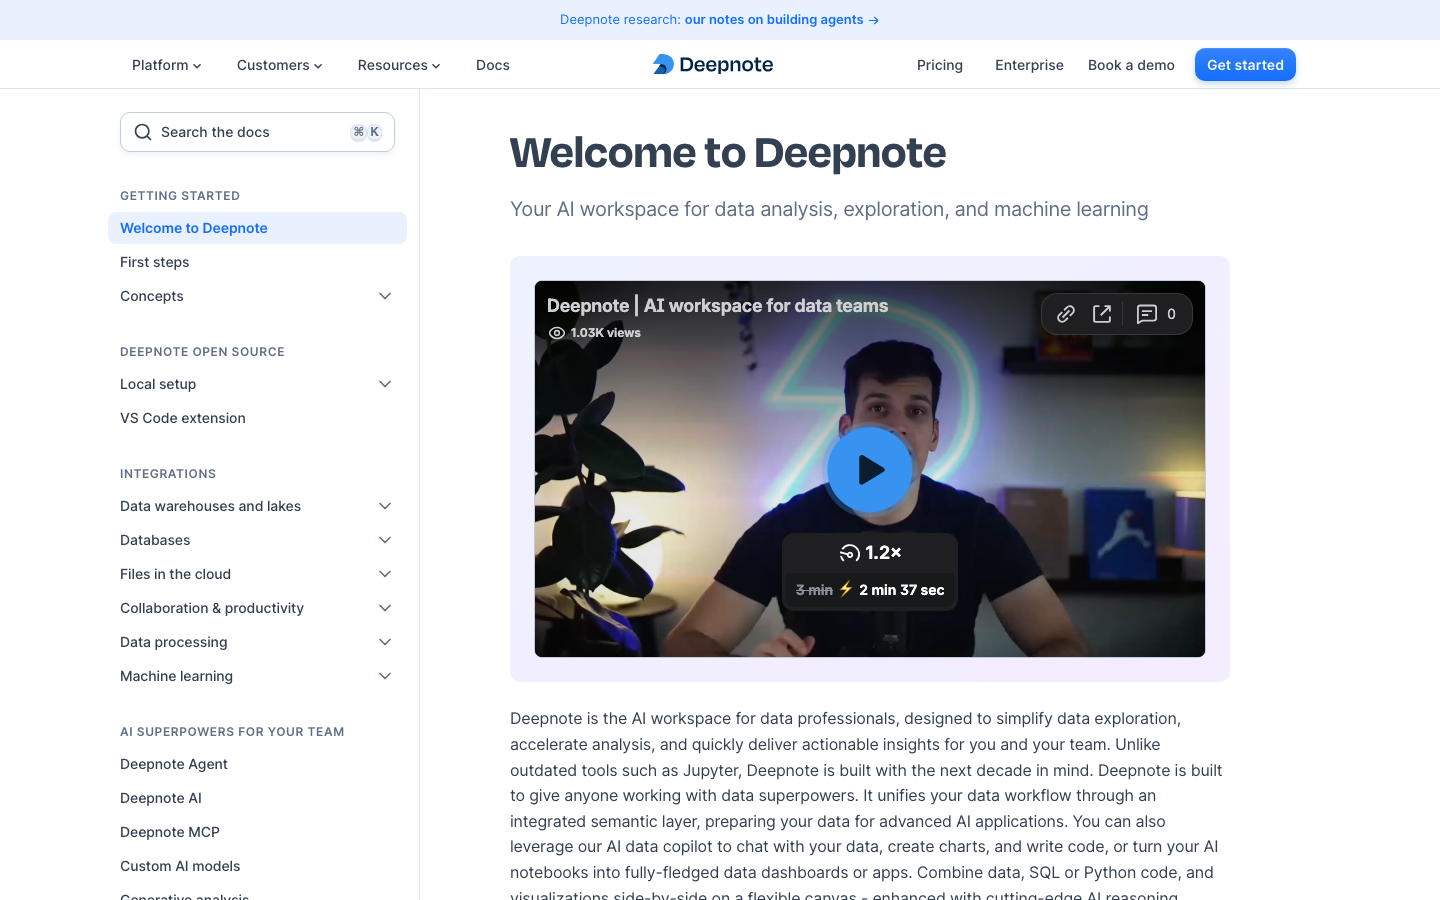Screen dimensions: 1440x900
Task: Open the Resources dropdown menu
Action: [399, 65]
